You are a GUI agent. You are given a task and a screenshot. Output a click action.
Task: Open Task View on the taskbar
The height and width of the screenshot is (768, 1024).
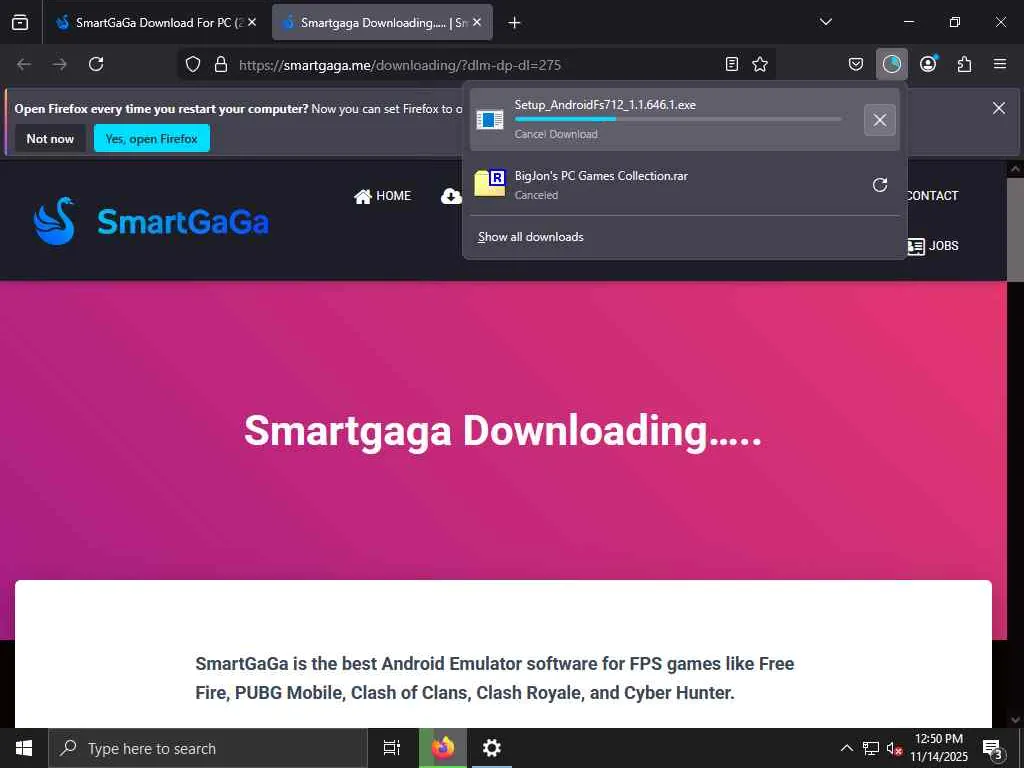tap(391, 748)
